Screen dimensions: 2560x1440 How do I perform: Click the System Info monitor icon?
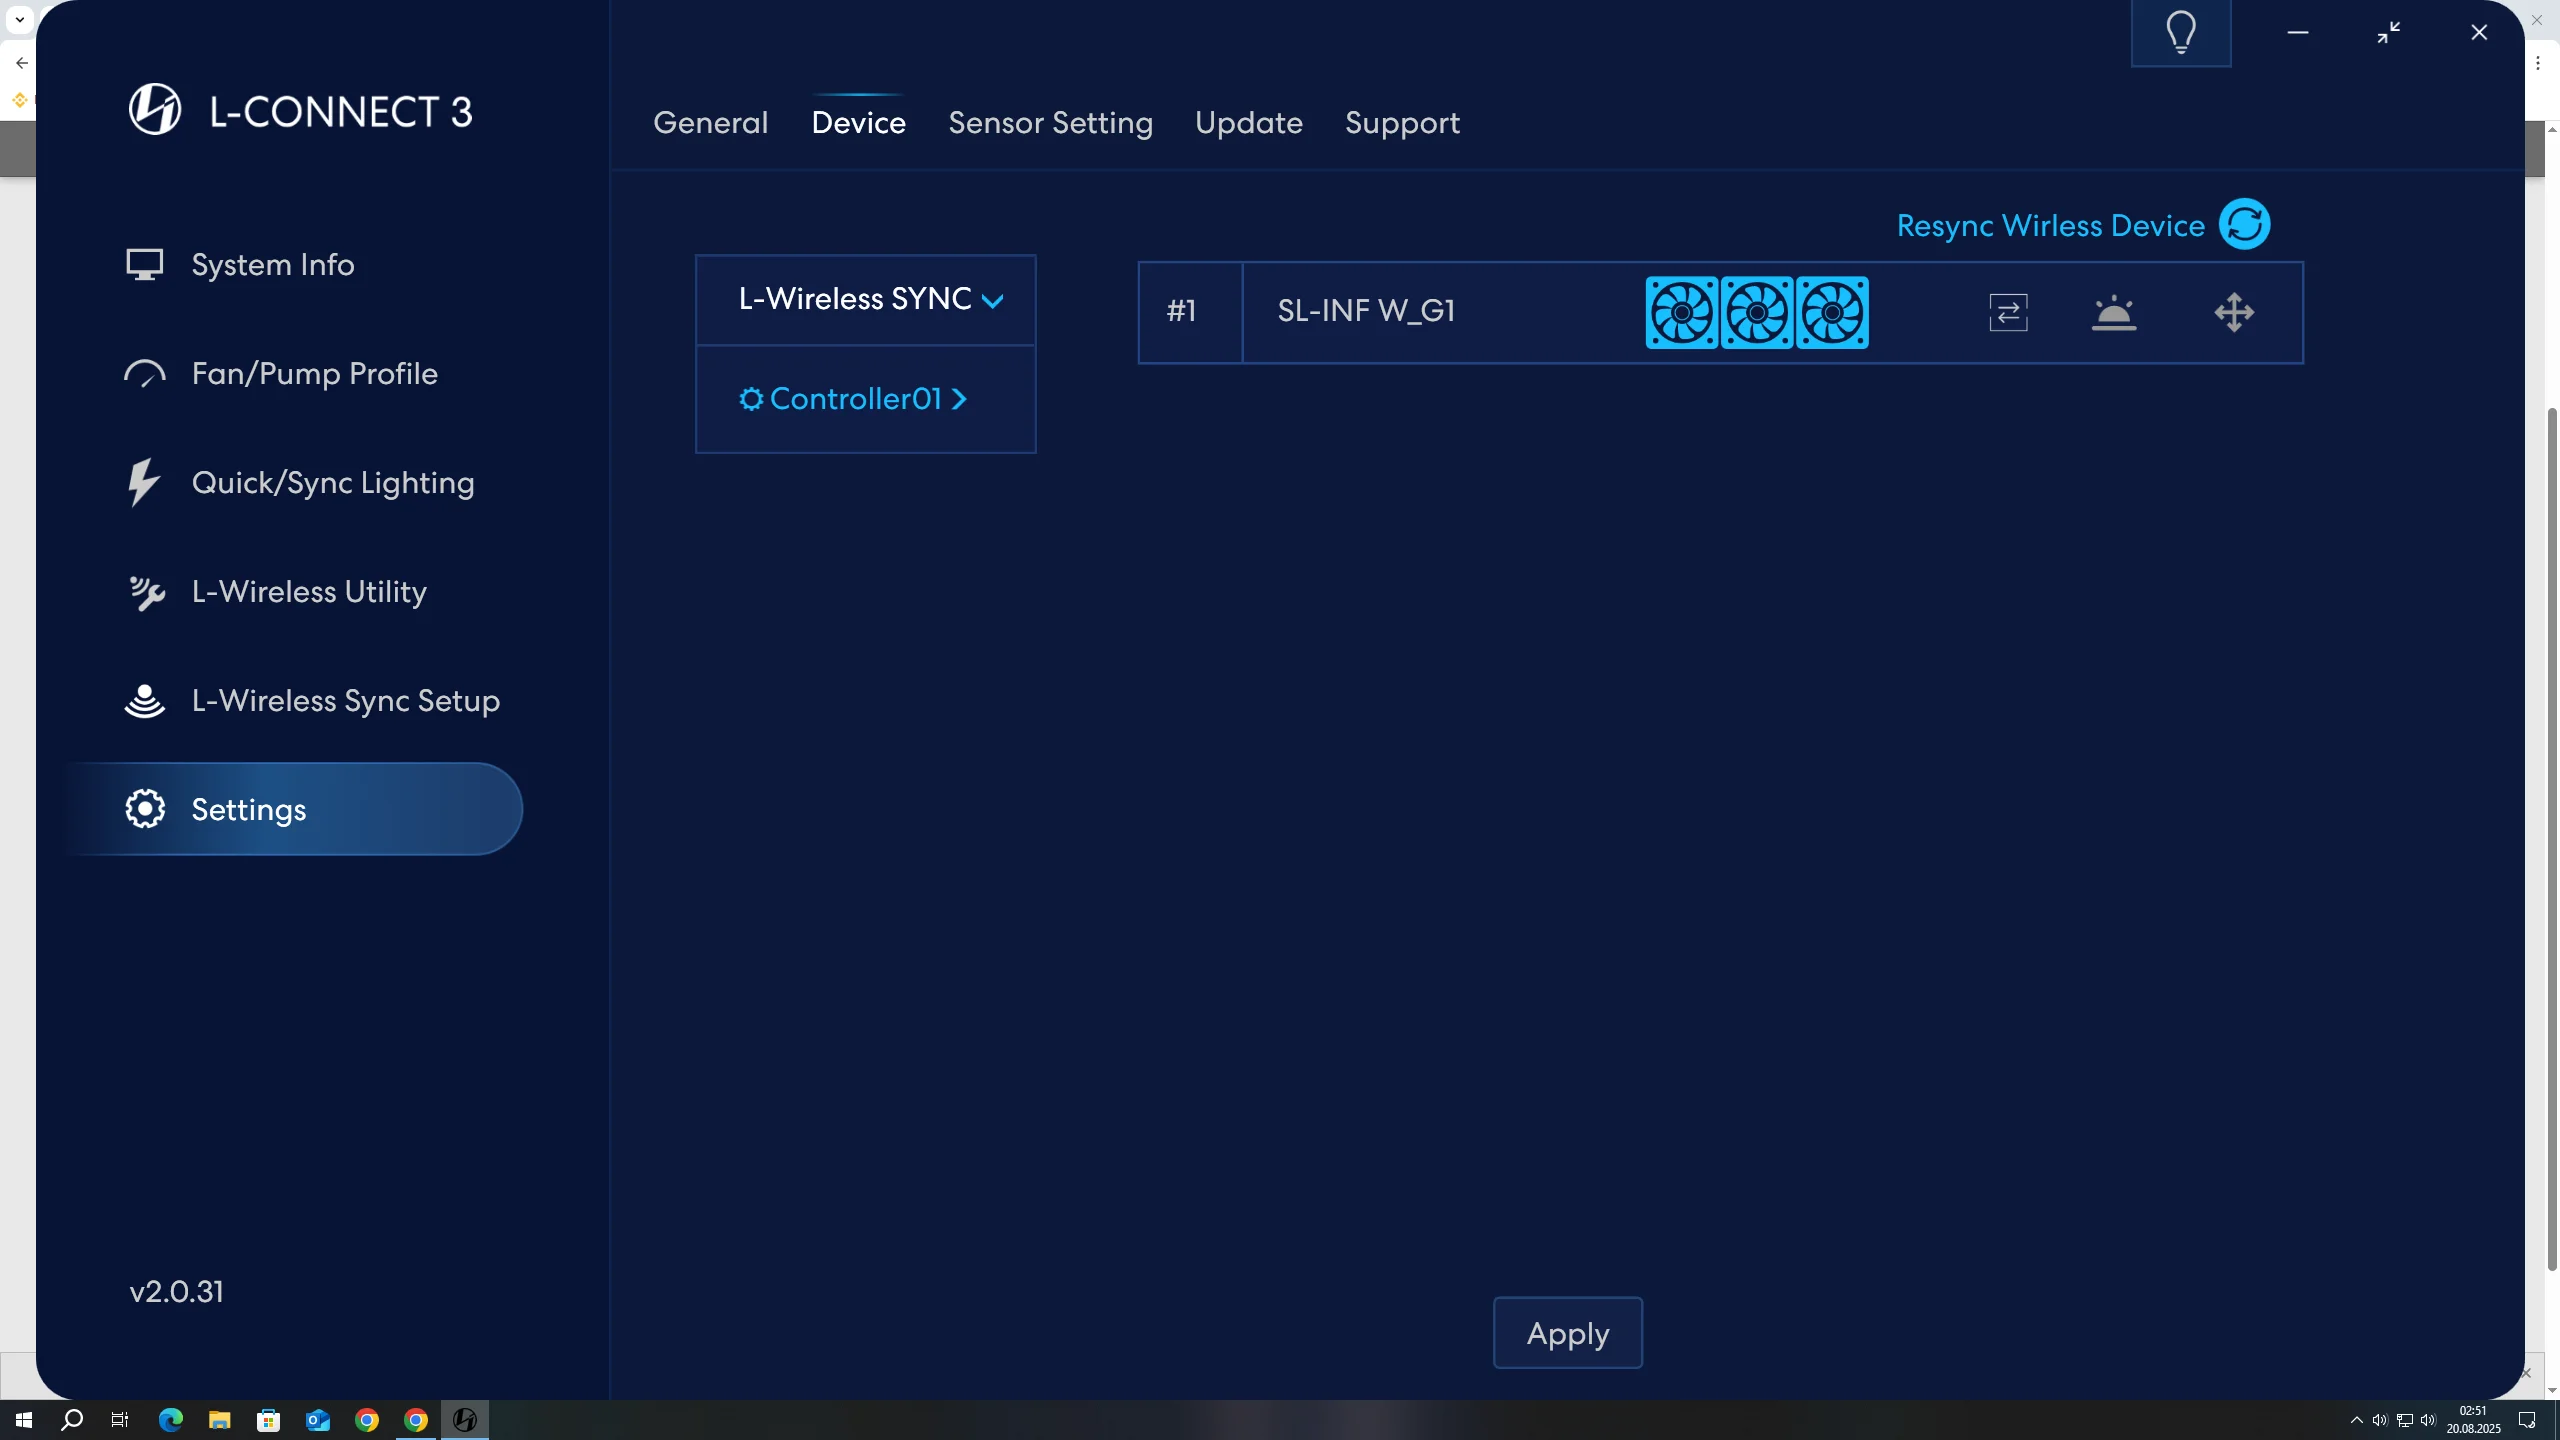(145, 264)
